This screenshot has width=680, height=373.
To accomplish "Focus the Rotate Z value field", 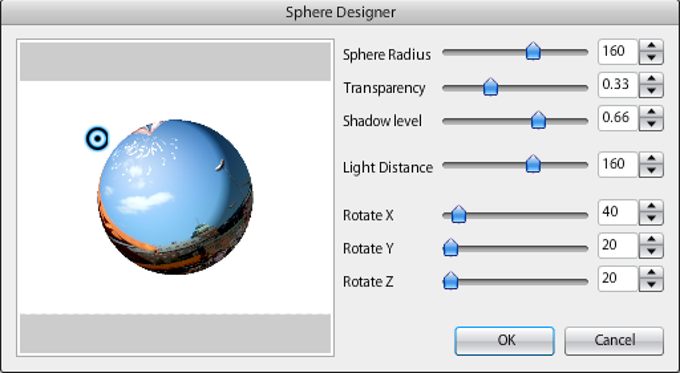I will coord(618,278).
